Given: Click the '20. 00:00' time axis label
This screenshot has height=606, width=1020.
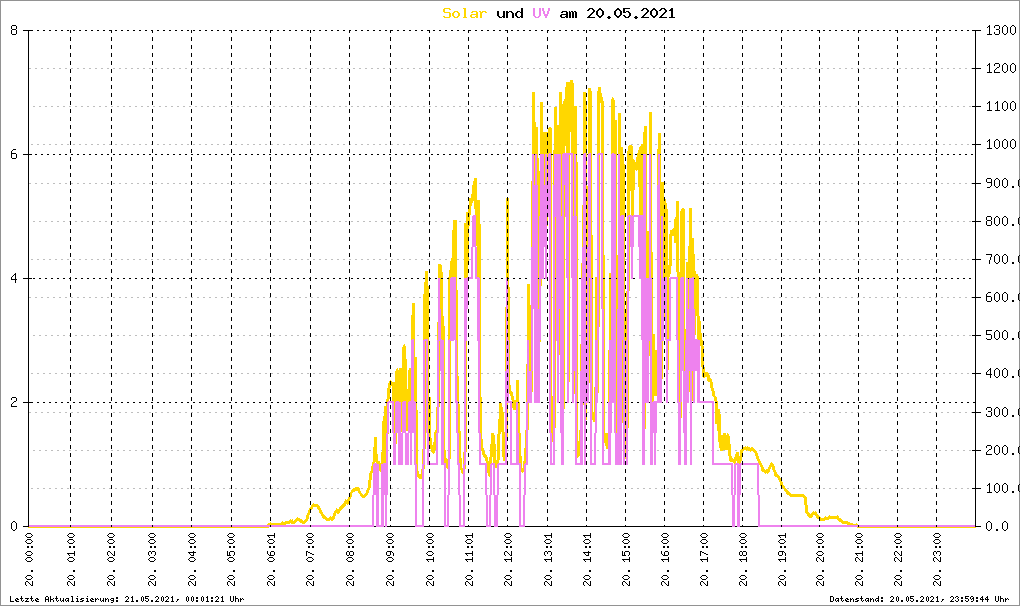Looking at the screenshot, I should tap(30, 560).
